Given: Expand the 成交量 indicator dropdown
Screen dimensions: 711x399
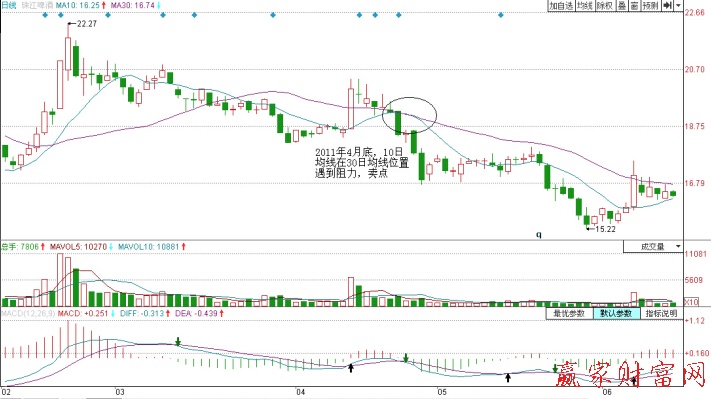Looking at the screenshot, I should 653,247.
